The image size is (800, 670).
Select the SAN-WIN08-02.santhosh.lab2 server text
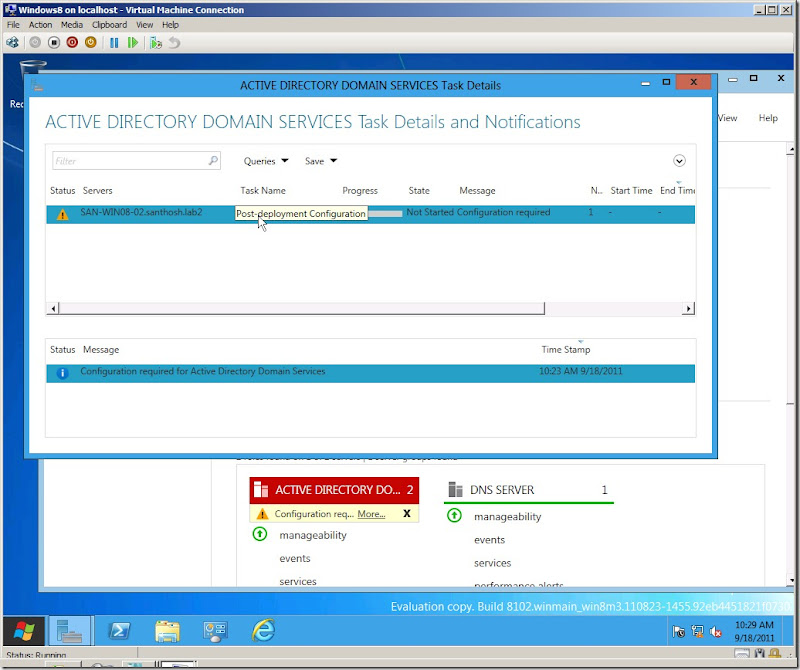coord(141,212)
